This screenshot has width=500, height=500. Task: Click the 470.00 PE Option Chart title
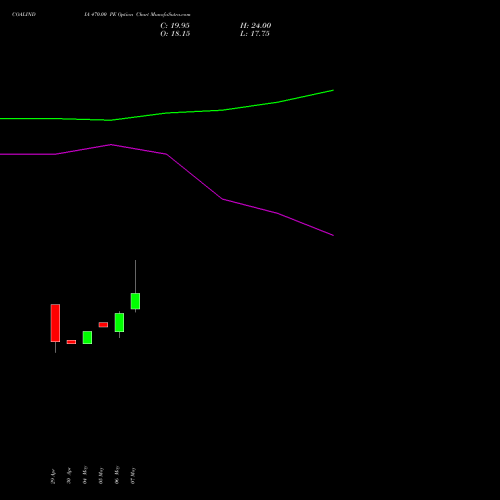click(x=137, y=15)
